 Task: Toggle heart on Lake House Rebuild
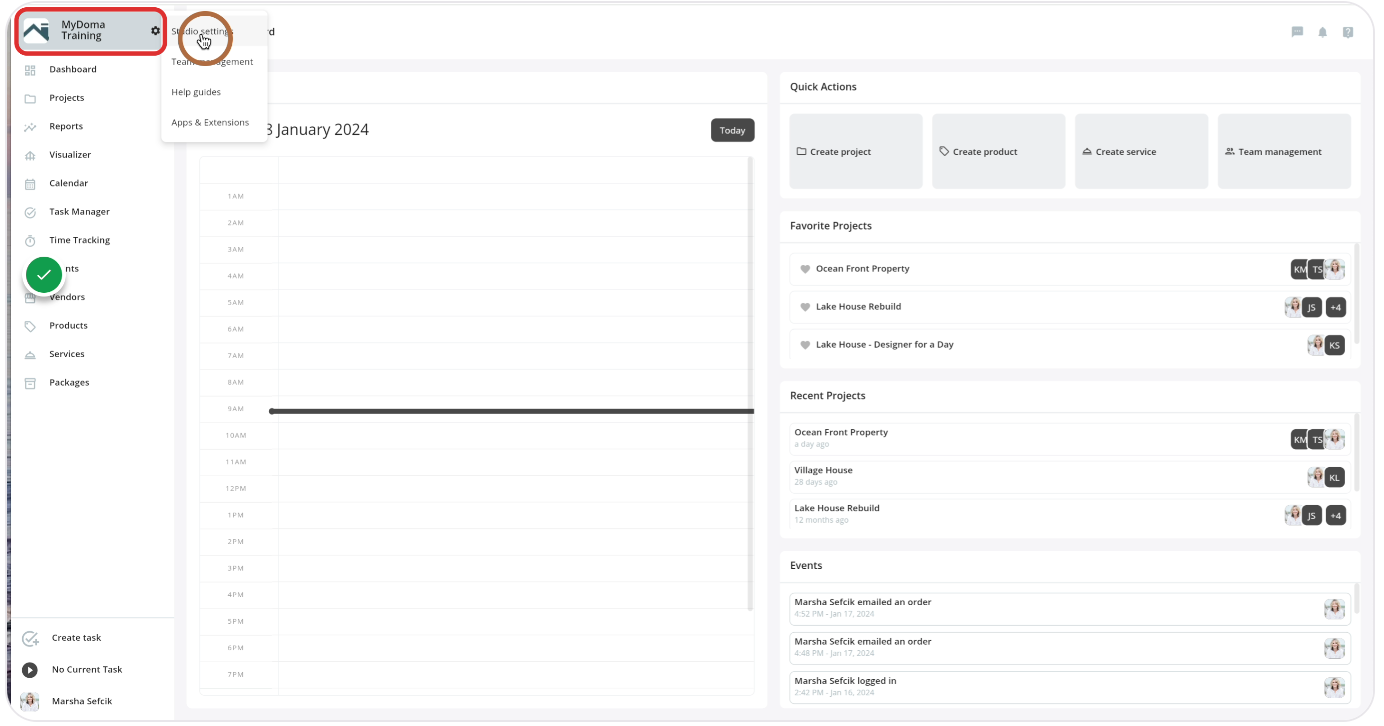pyautogui.click(x=805, y=307)
